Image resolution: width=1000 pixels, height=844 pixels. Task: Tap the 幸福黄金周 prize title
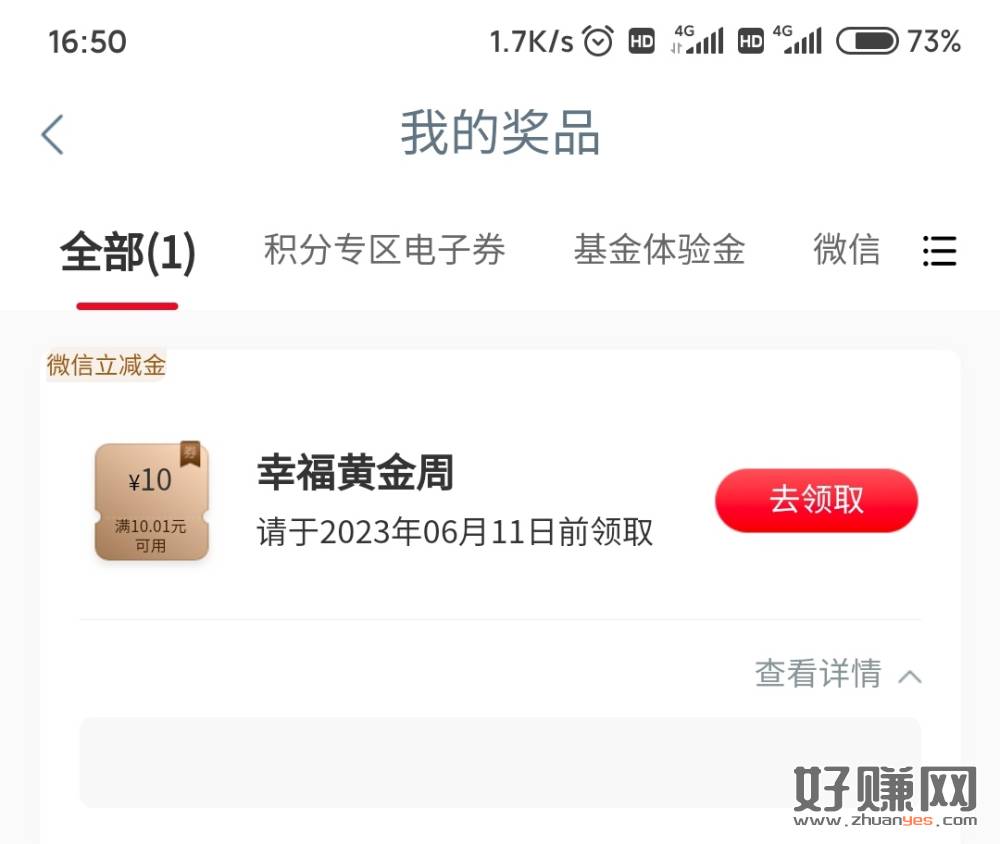coord(355,473)
